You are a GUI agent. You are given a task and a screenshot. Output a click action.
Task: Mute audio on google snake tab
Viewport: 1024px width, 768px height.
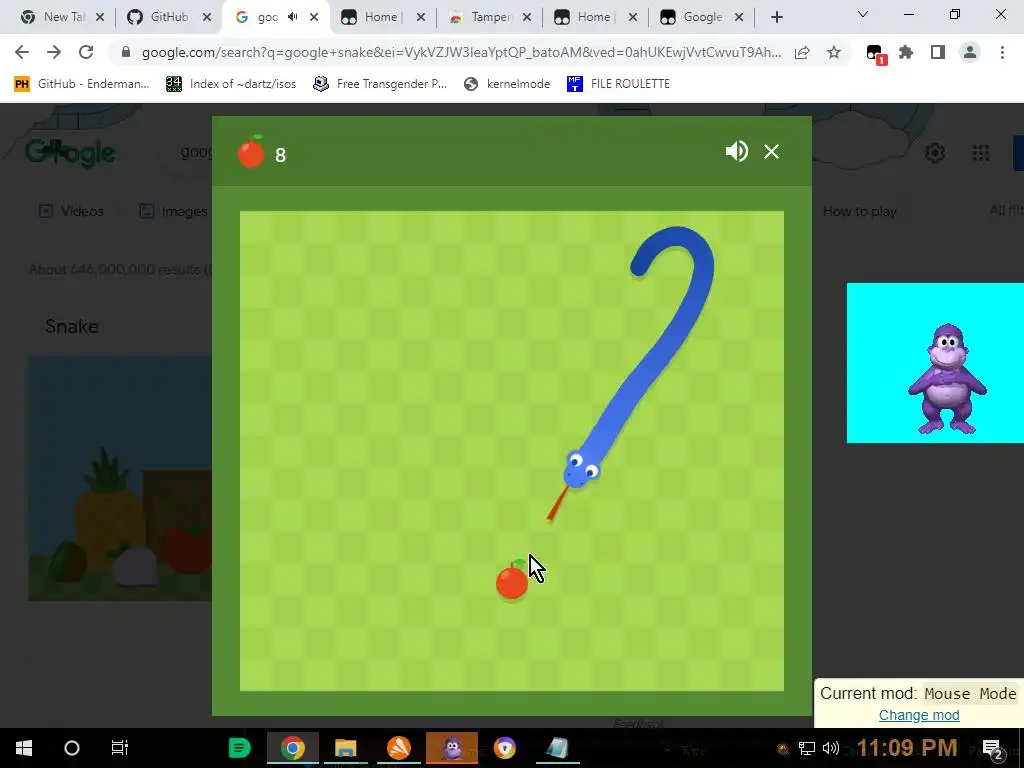click(293, 17)
